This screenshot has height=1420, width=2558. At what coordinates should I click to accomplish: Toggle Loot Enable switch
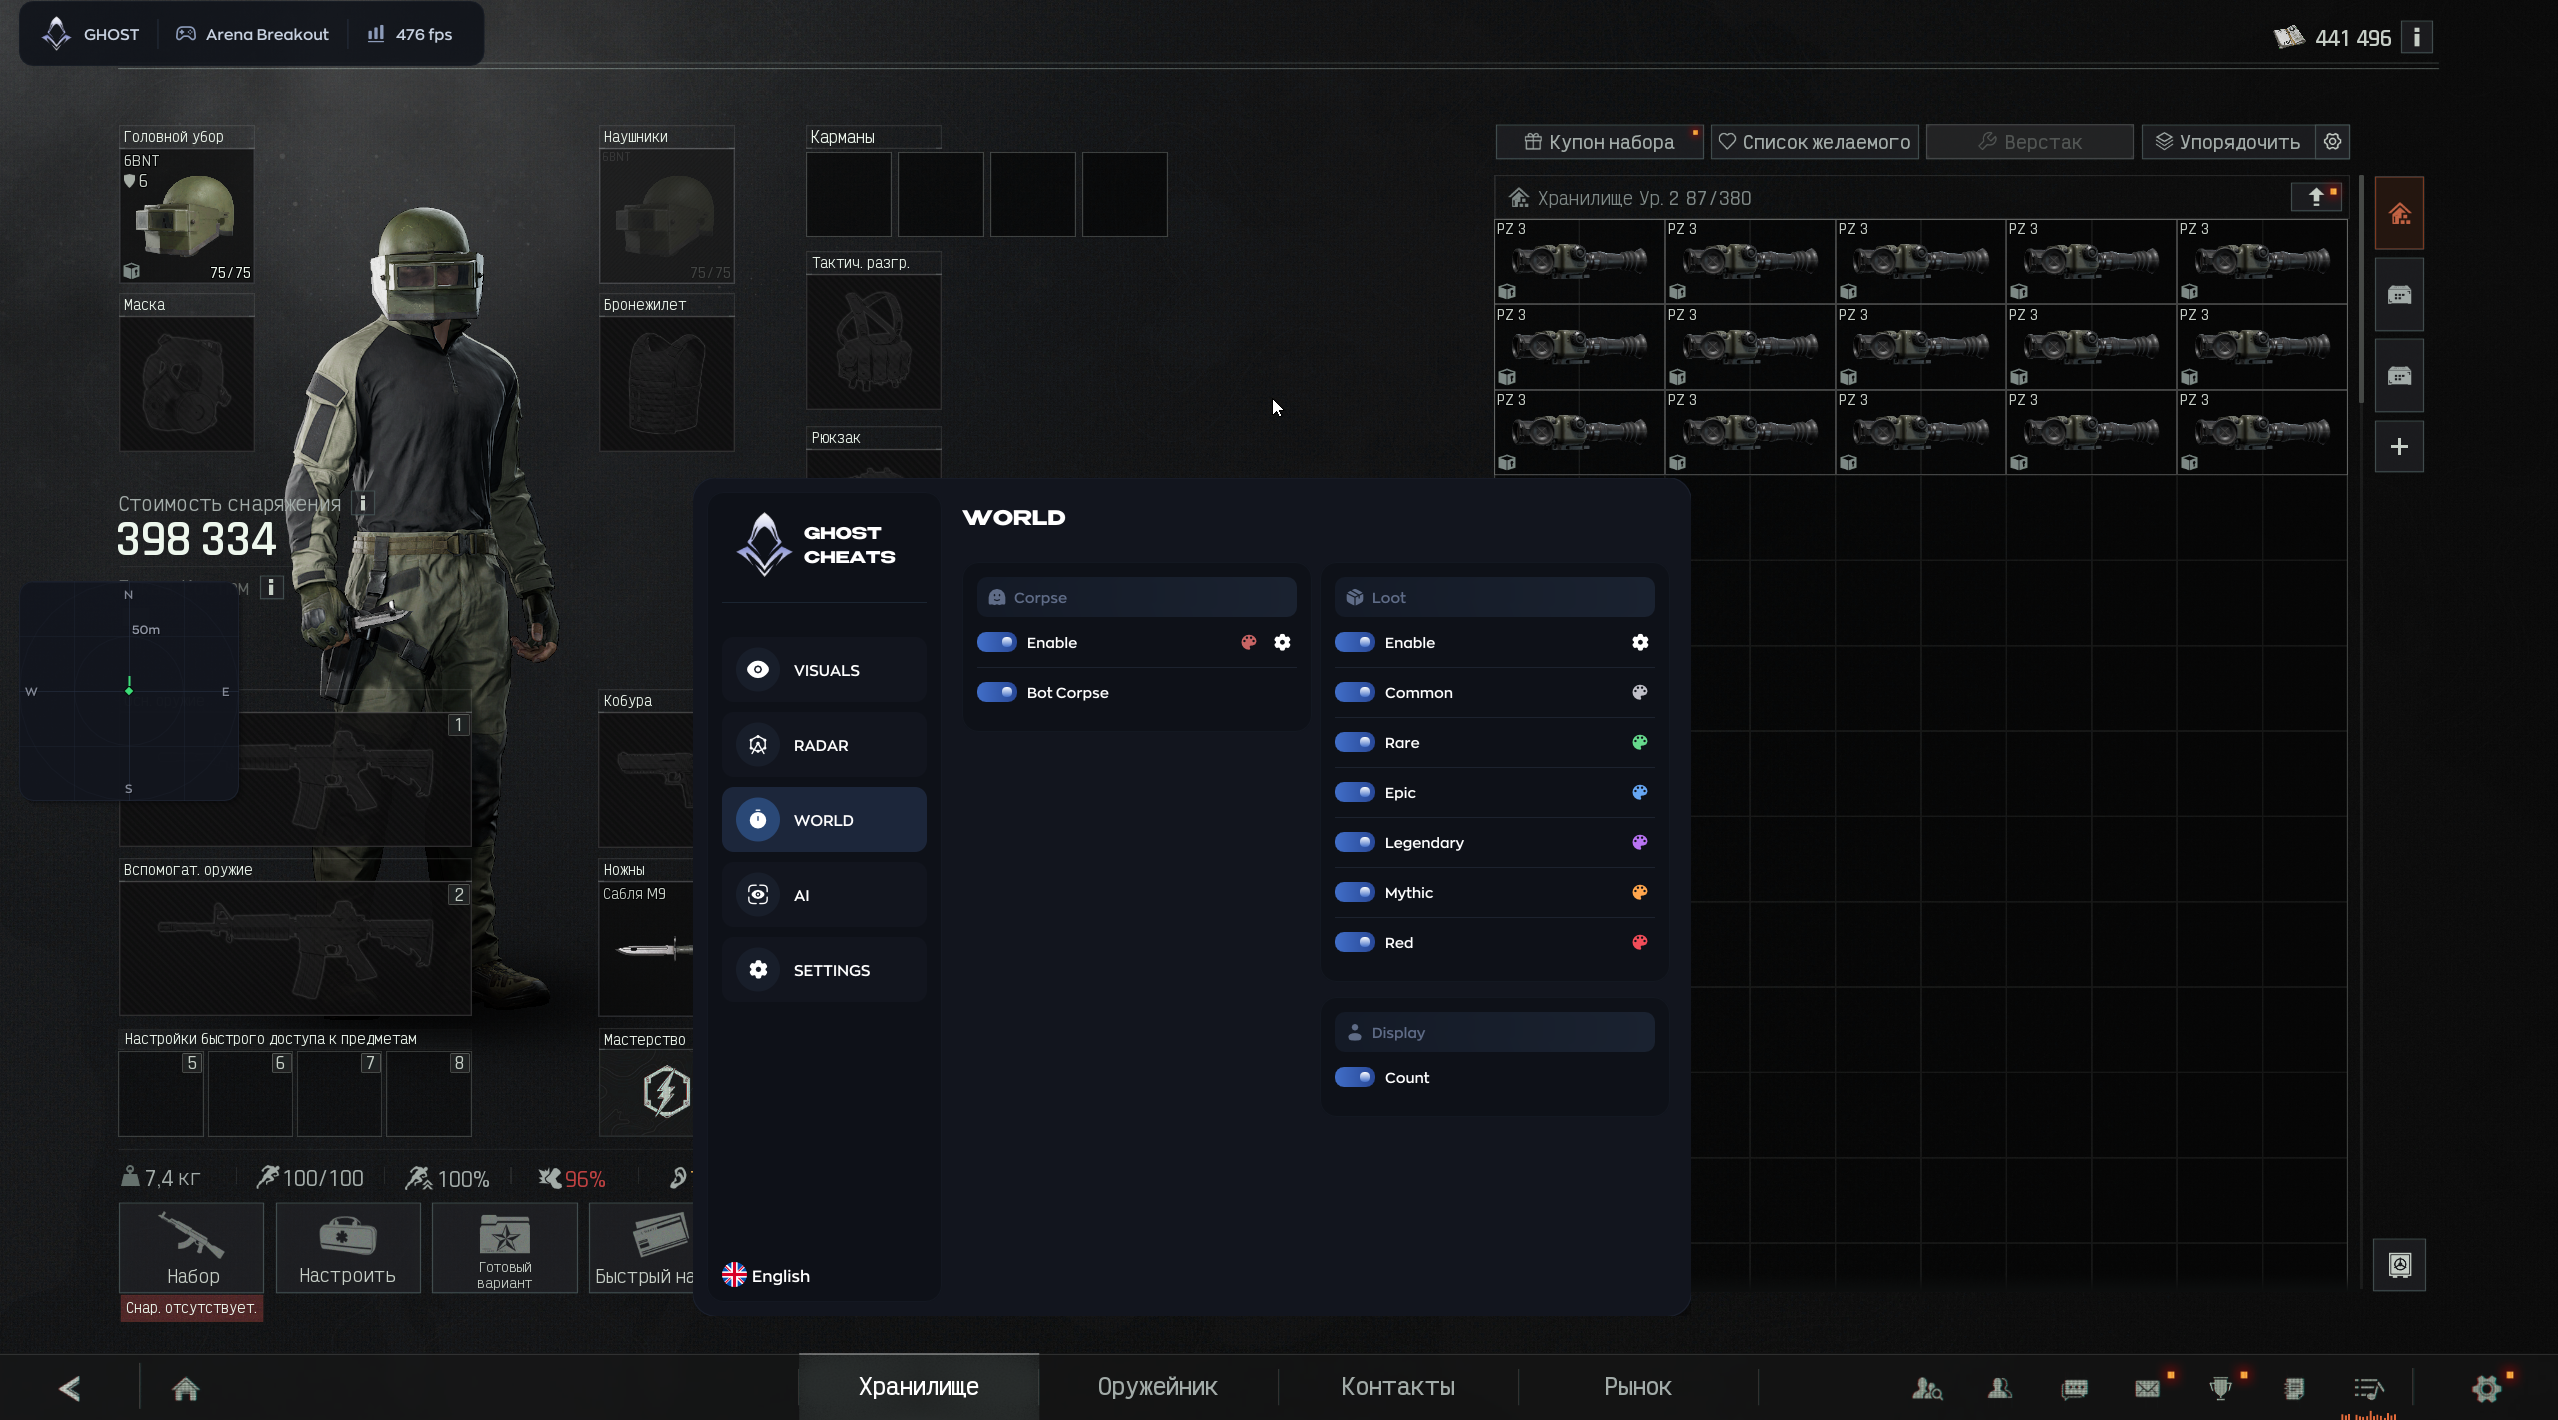(x=1354, y=642)
